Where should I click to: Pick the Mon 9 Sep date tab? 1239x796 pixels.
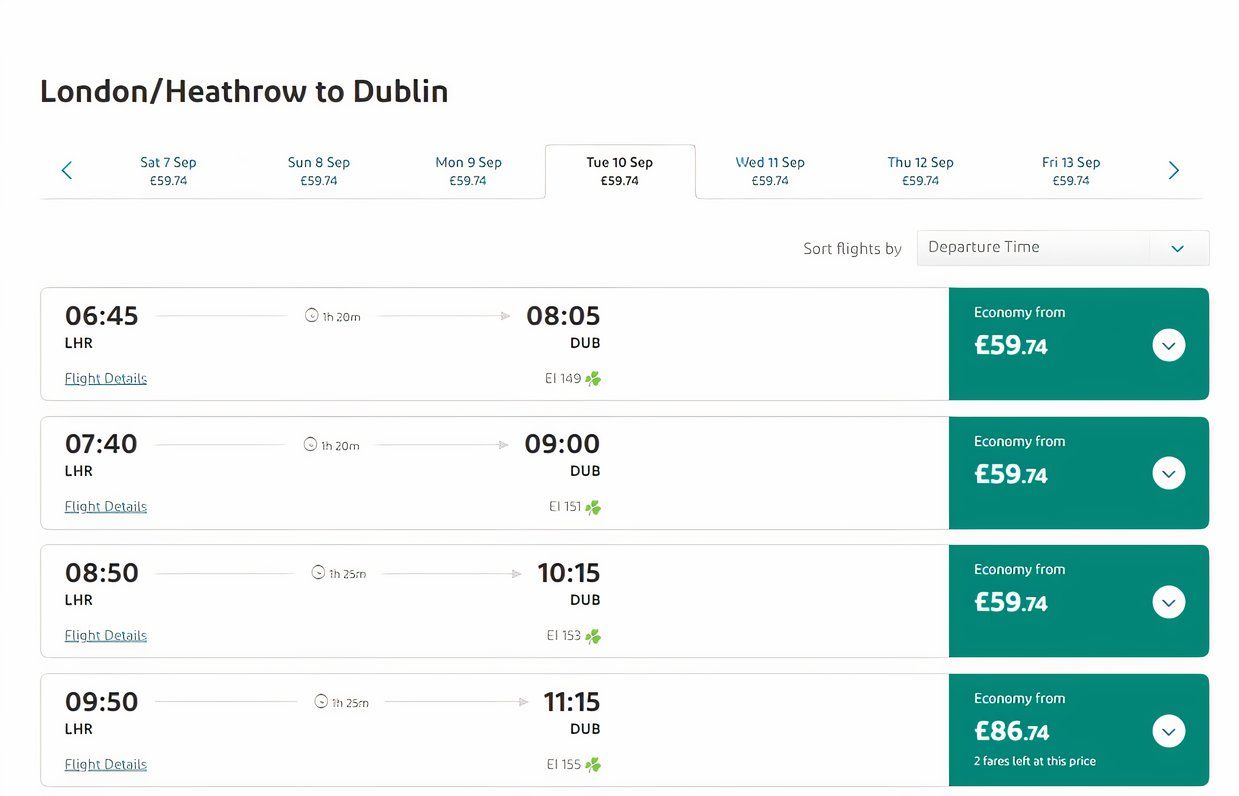click(468, 171)
